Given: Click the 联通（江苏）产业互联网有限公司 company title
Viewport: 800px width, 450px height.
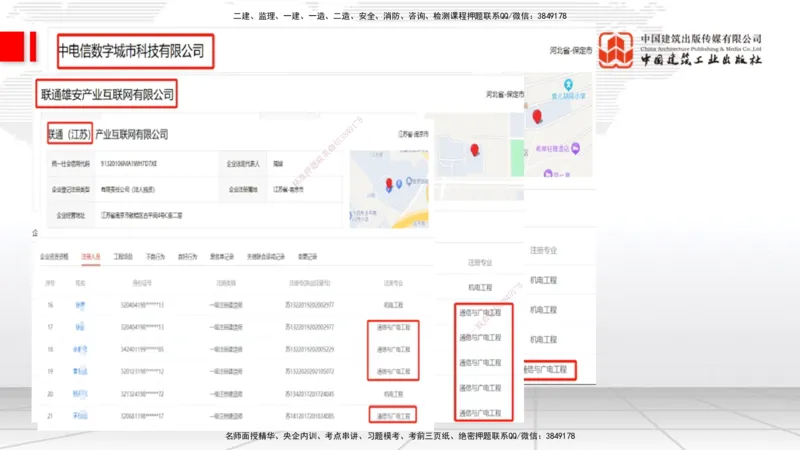Looking at the screenshot, I should pyautogui.click(x=108, y=134).
